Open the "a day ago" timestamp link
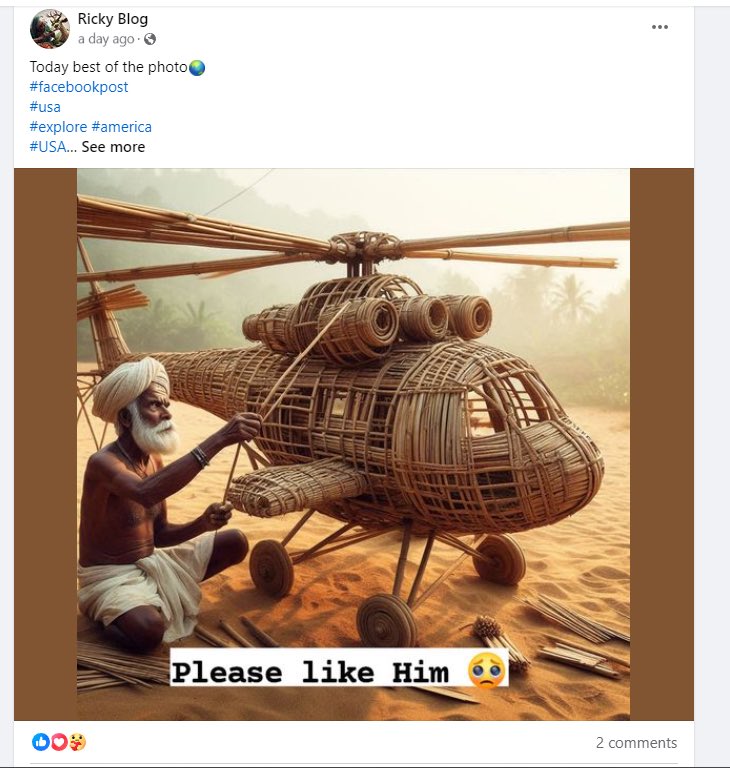Image resolution: width=730 pixels, height=768 pixels. click(105, 39)
